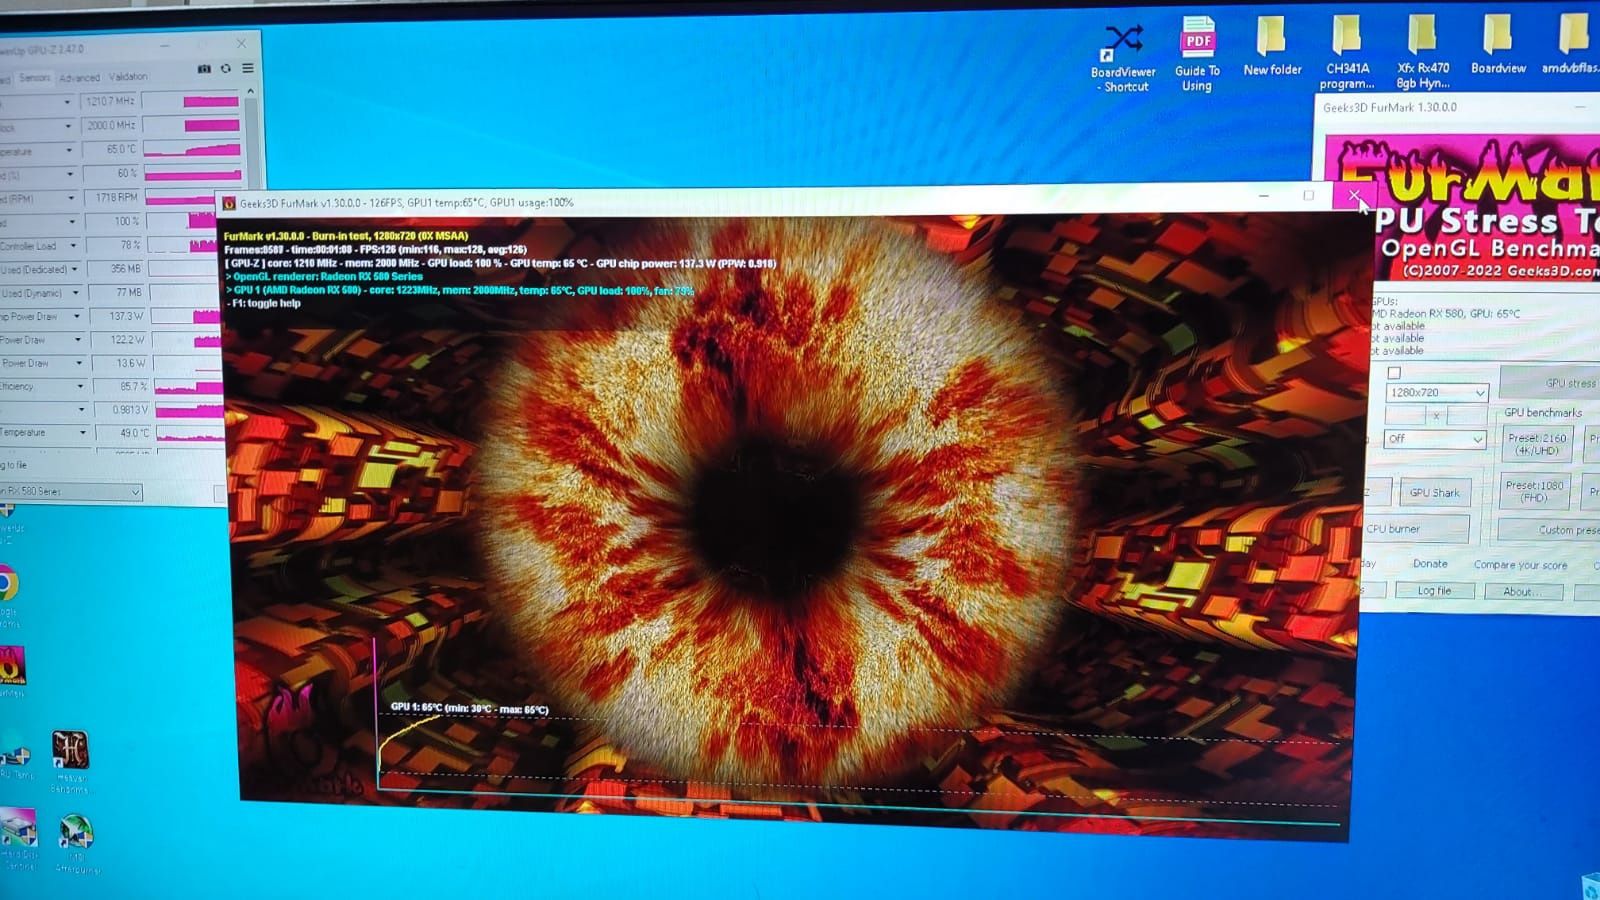Open the CH341A programmer folder
This screenshot has width=1600, height=900.
pyautogui.click(x=1347, y=53)
